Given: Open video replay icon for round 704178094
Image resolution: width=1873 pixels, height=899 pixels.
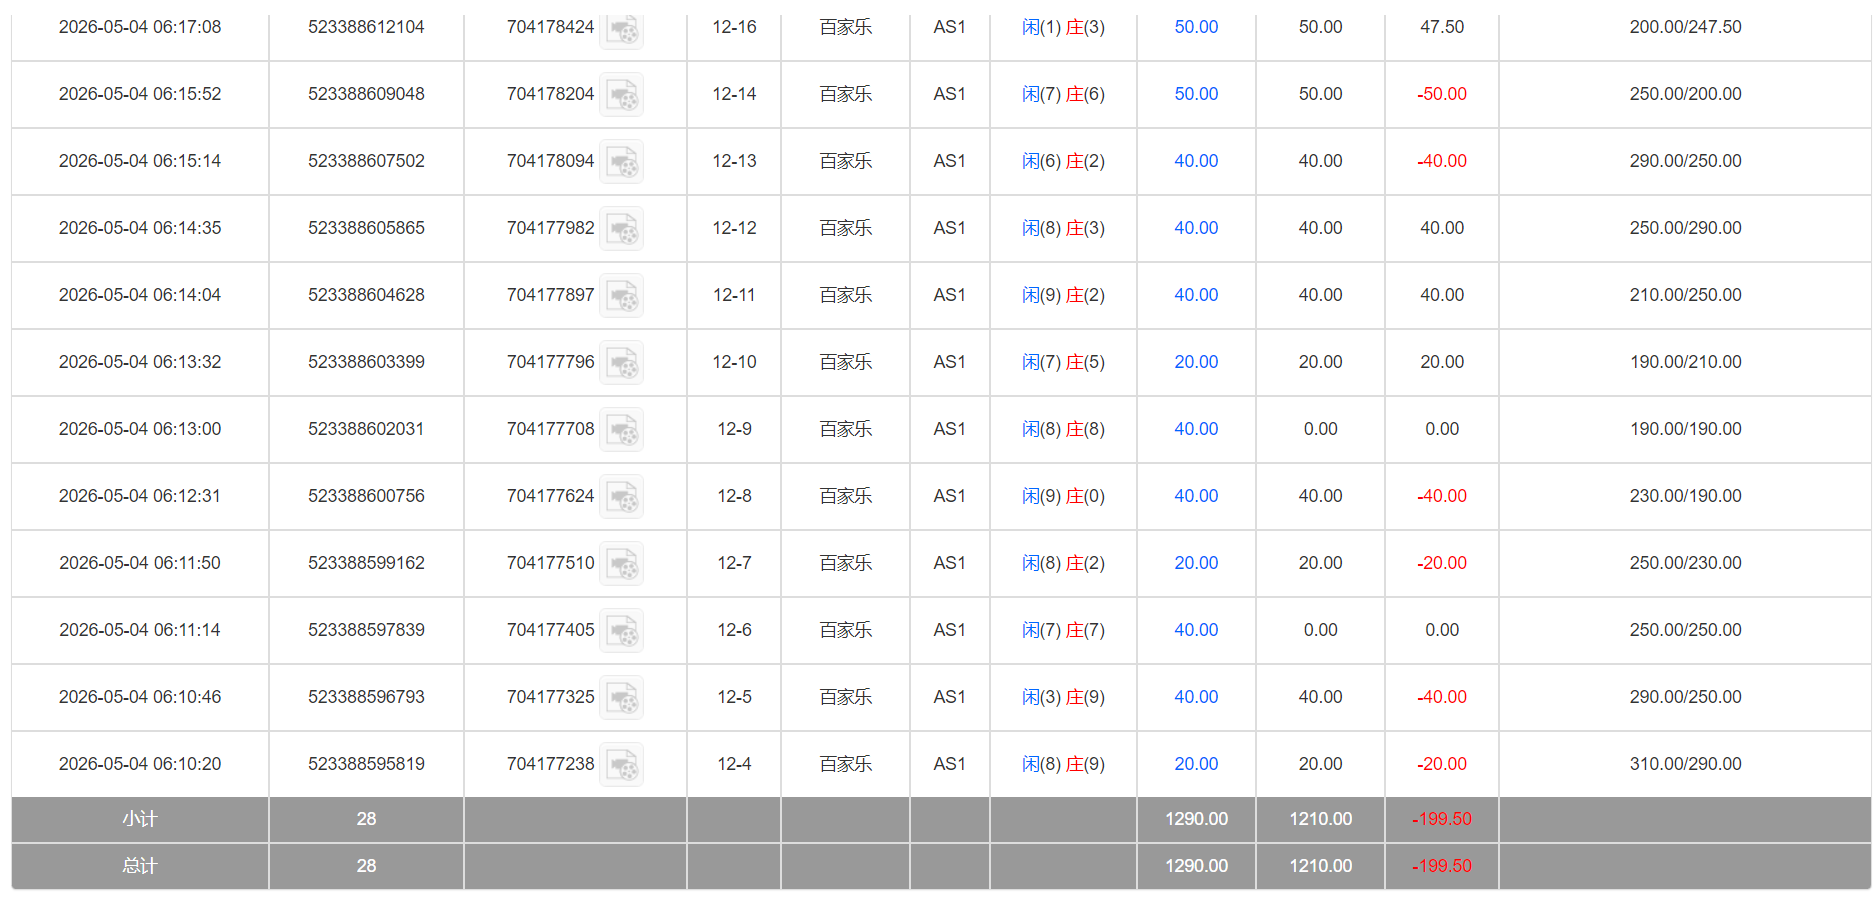Looking at the screenshot, I should pos(622,162).
